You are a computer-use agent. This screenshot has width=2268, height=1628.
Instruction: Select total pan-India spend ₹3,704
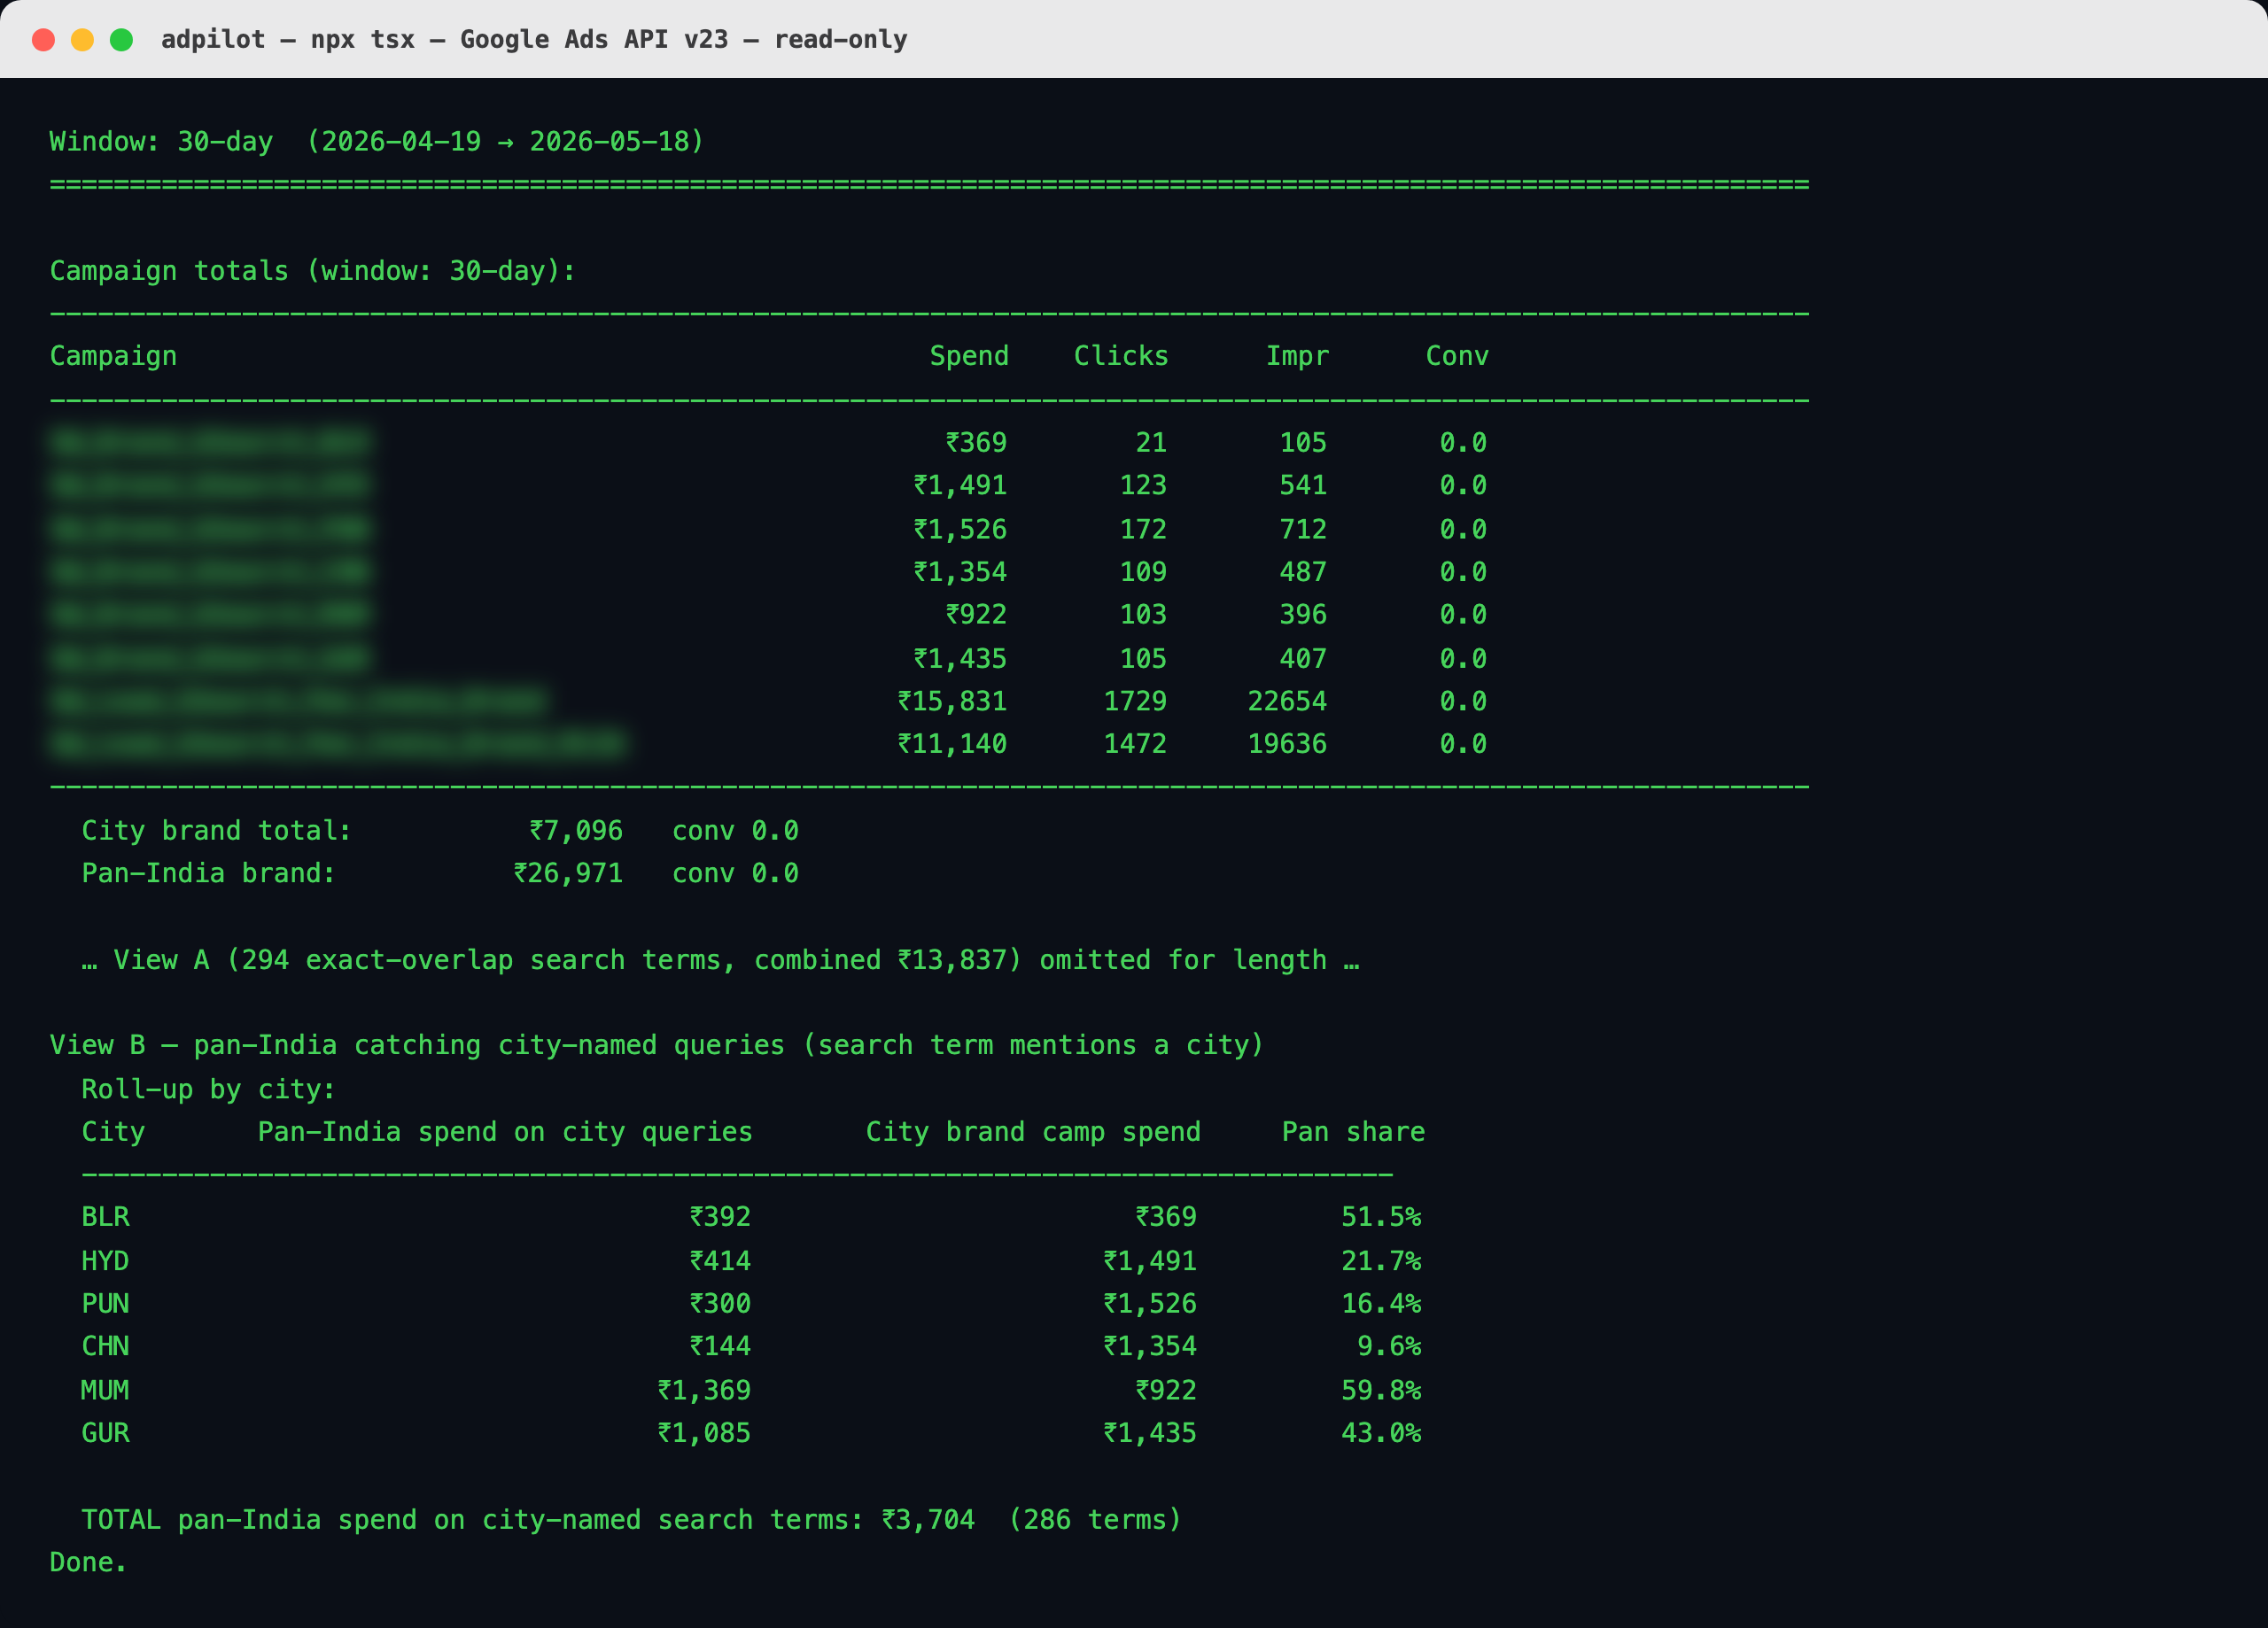[x=928, y=1520]
